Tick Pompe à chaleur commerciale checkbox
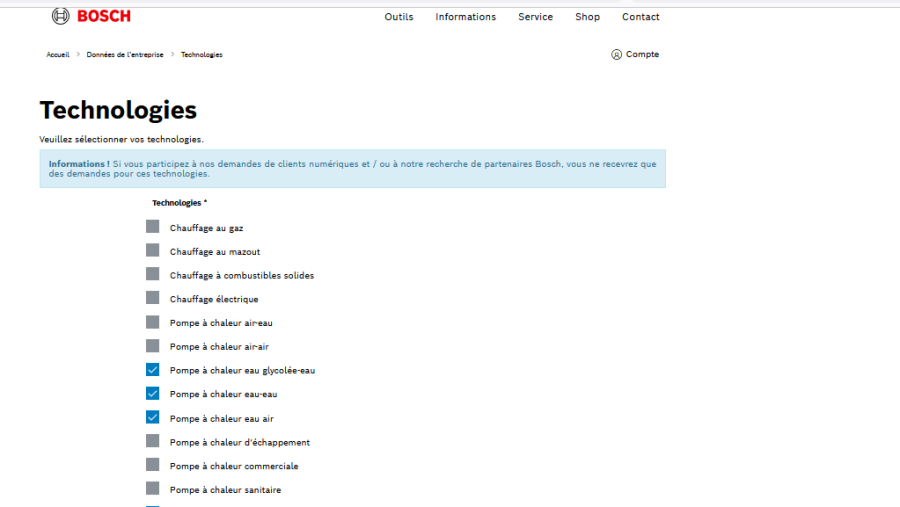The image size is (900, 507). (152, 465)
